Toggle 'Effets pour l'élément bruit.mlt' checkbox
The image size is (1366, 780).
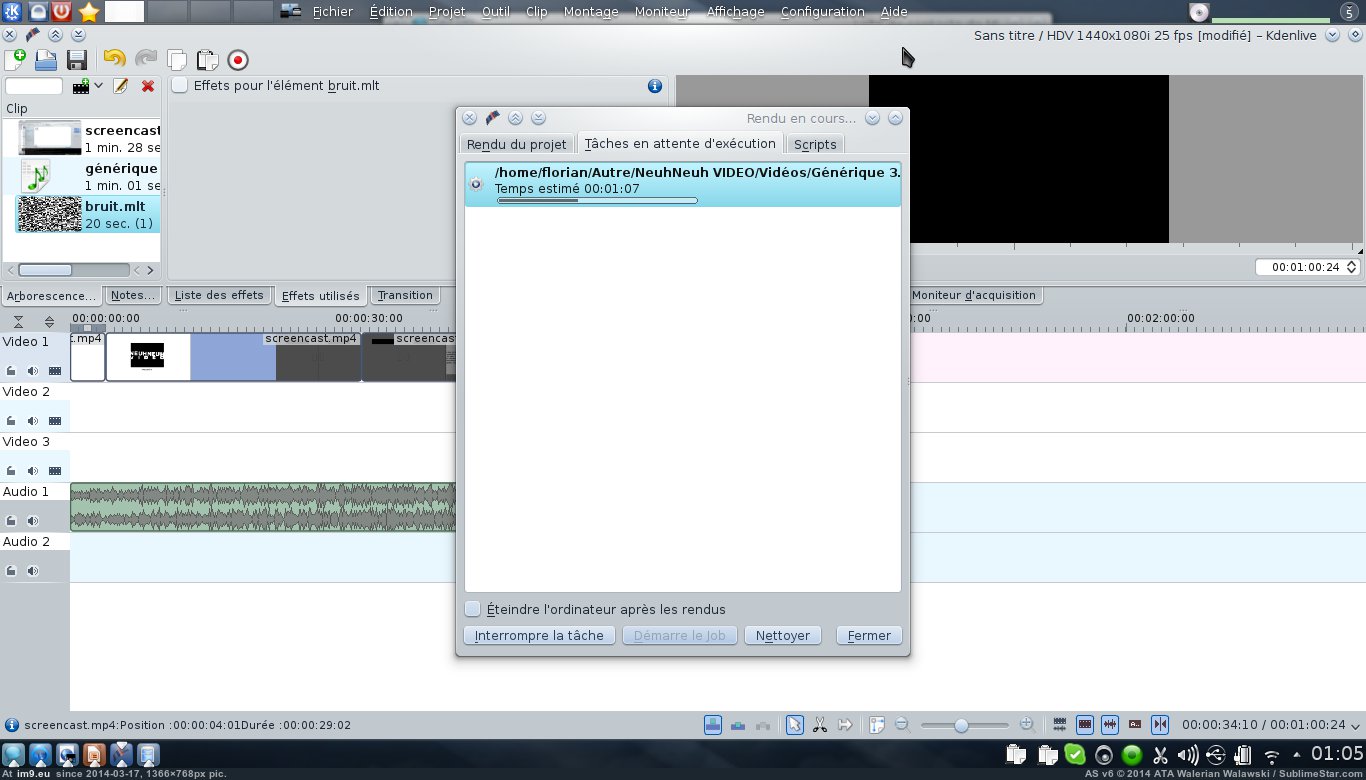(x=180, y=86)
